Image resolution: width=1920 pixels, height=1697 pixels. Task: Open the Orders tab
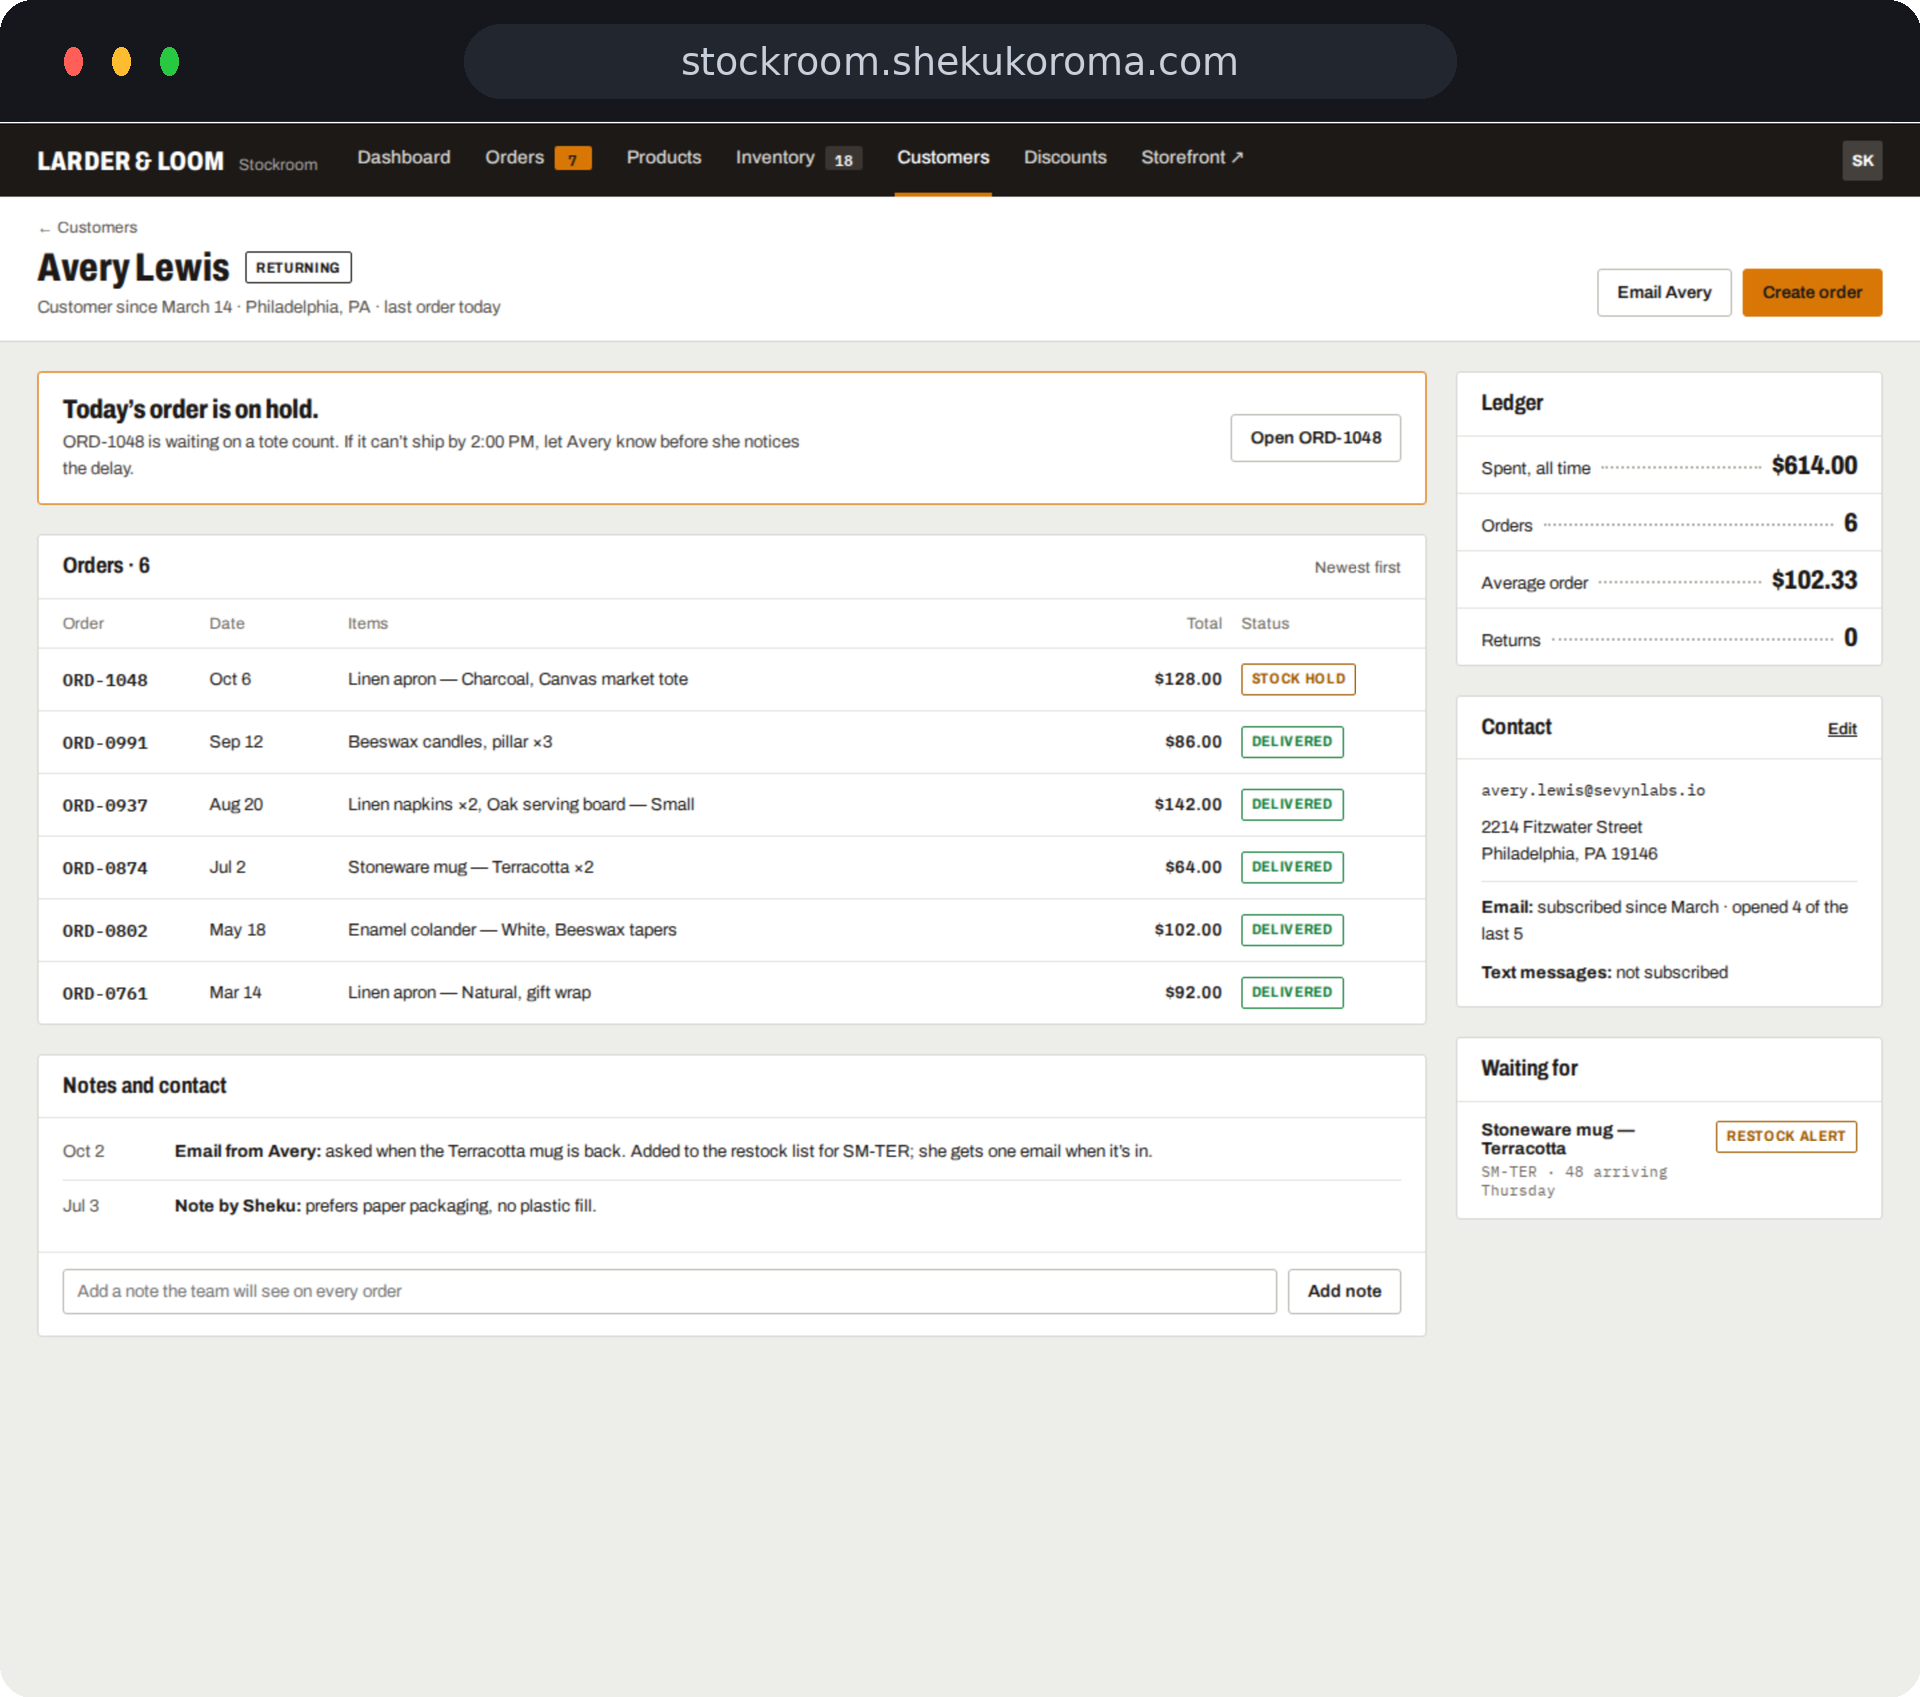537,157
